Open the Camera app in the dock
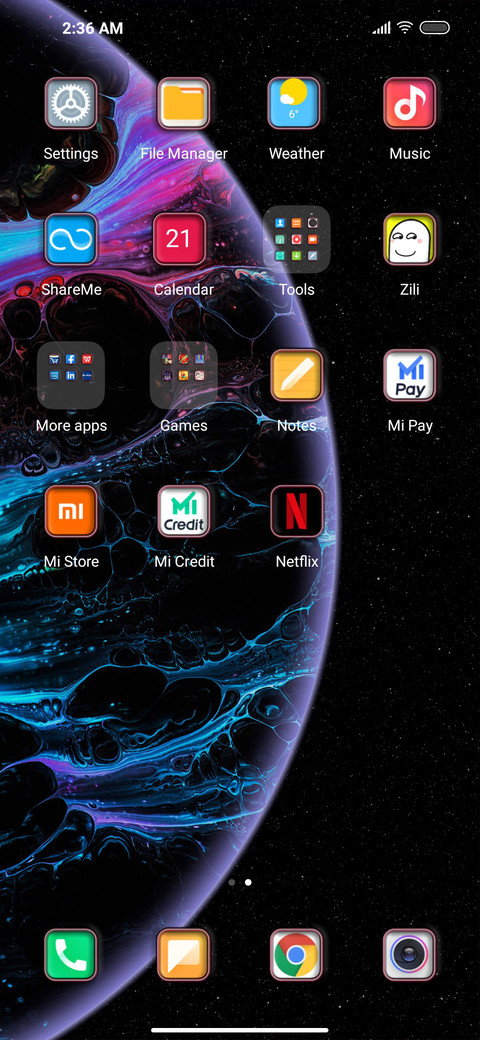The height and width of the screenshot is (1040, 480). (x=410, y=954)
